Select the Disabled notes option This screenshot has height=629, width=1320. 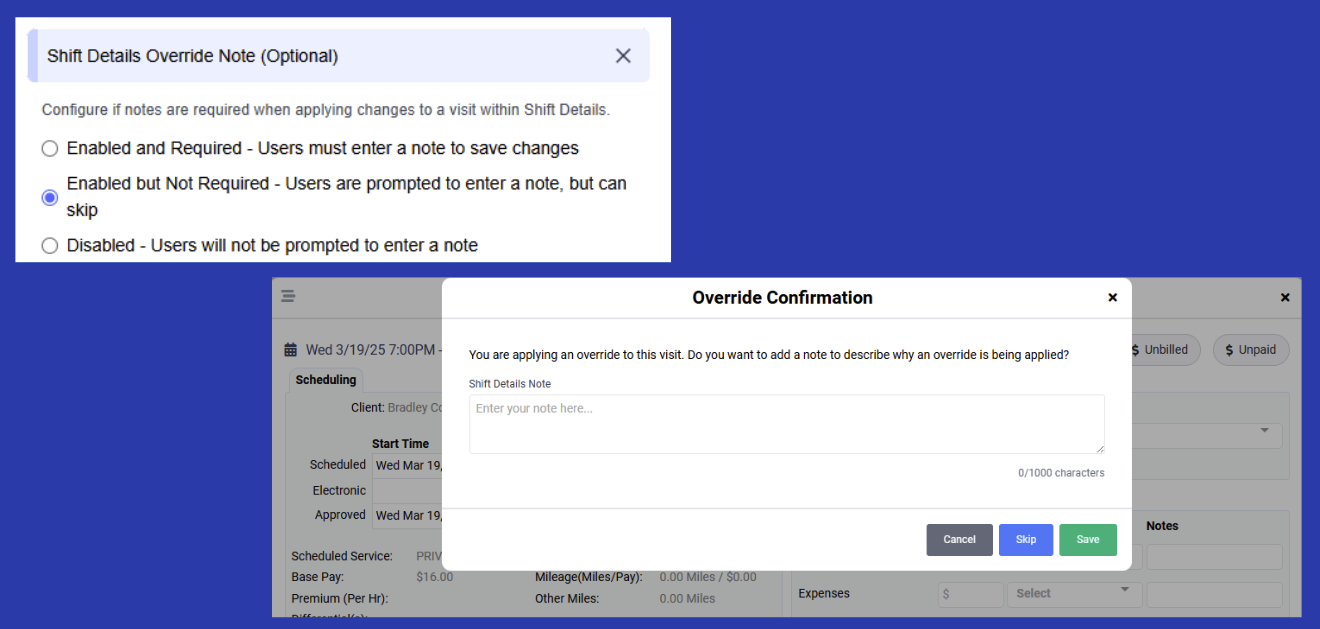[49, 245]
